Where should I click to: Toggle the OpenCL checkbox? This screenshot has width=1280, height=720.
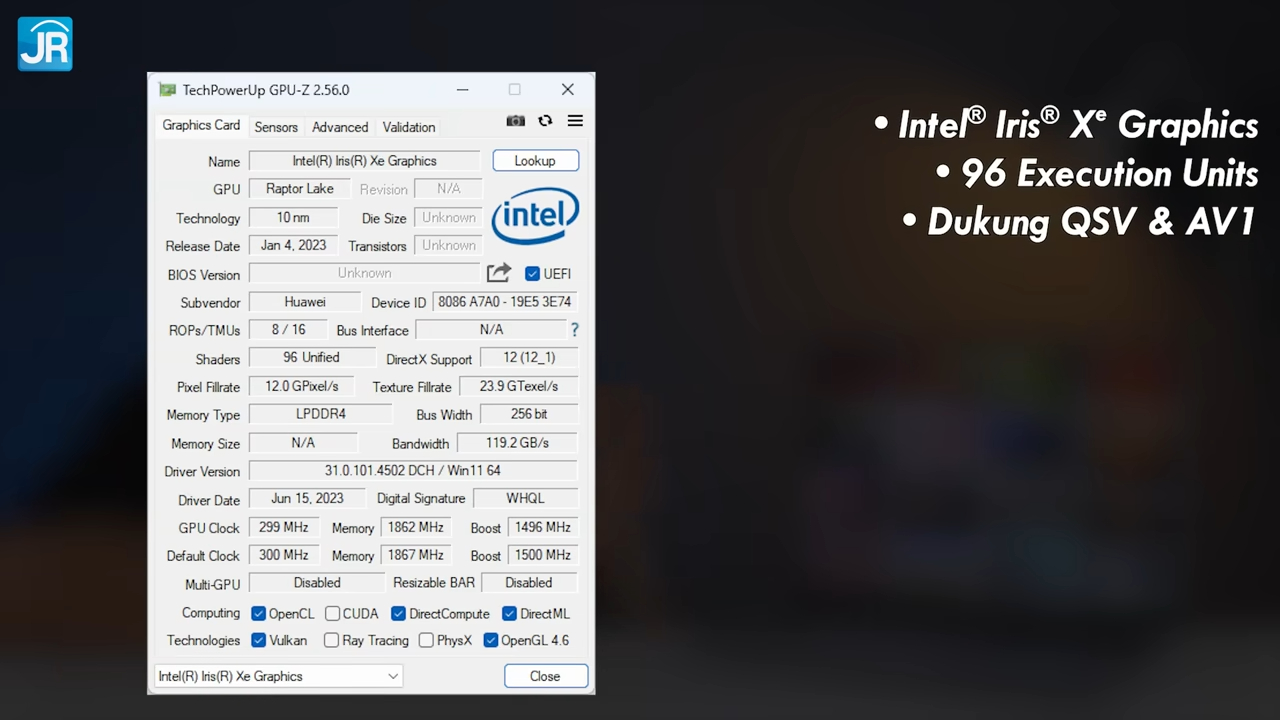[x=259, y=614]
